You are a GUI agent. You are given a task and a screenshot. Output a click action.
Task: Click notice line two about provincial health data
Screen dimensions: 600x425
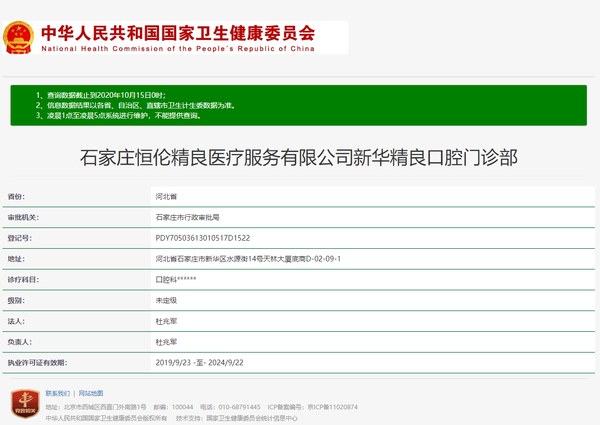point(135,105)
